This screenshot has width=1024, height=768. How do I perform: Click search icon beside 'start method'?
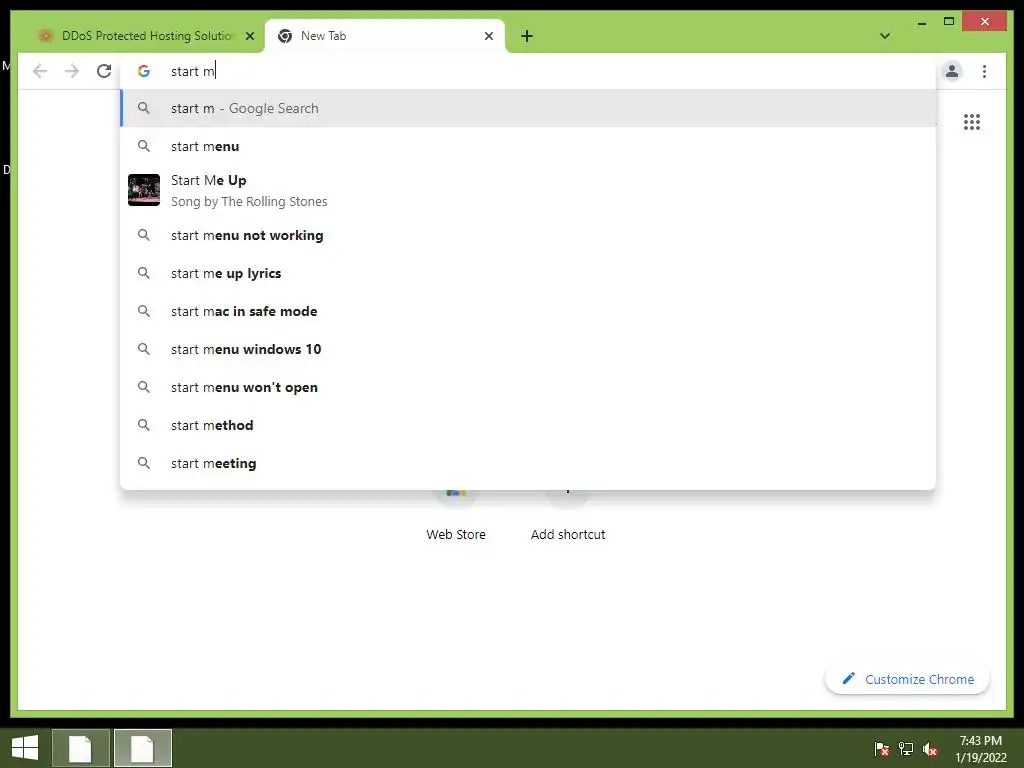point(144,425)
